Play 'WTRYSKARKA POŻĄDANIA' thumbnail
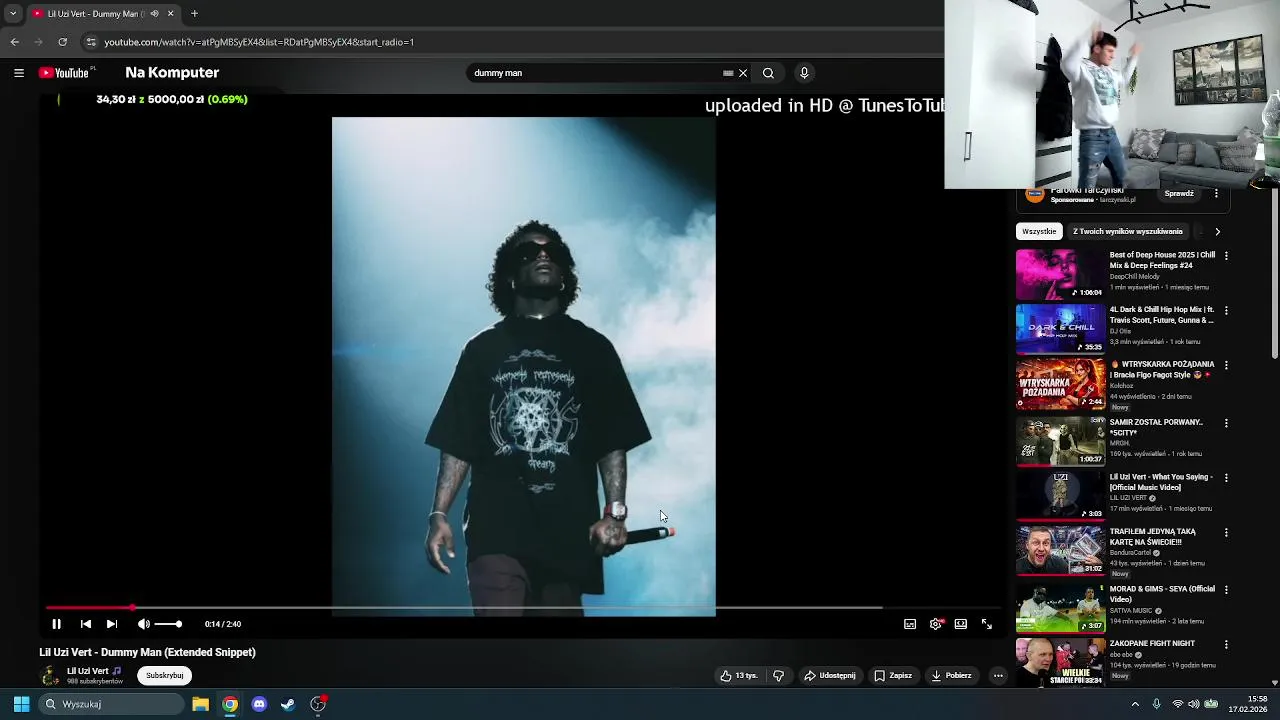1280x720 pixels. (x=1060, y=384)
